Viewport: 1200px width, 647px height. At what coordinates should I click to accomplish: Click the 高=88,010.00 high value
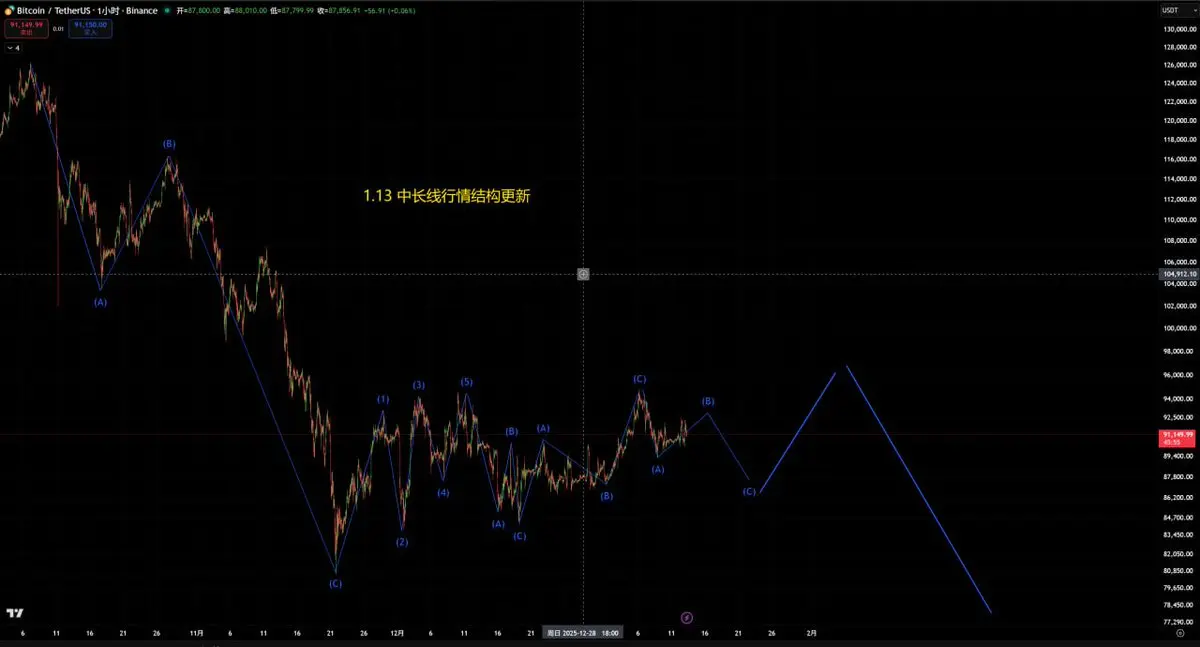pyautogui.click(x=246, y=10)
